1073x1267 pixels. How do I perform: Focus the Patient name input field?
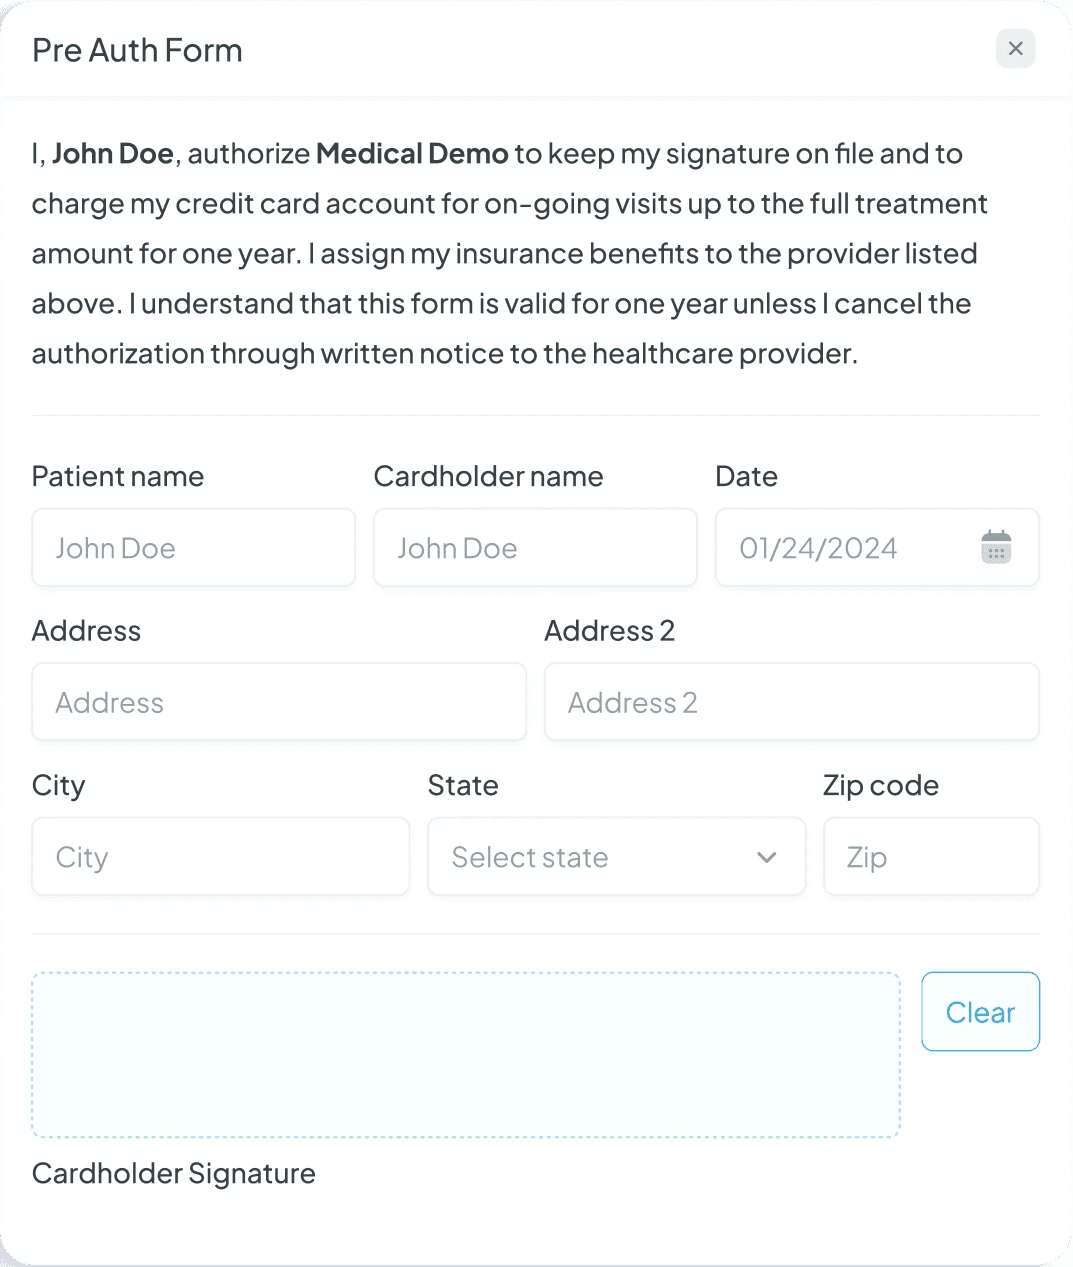coord(193,548)
